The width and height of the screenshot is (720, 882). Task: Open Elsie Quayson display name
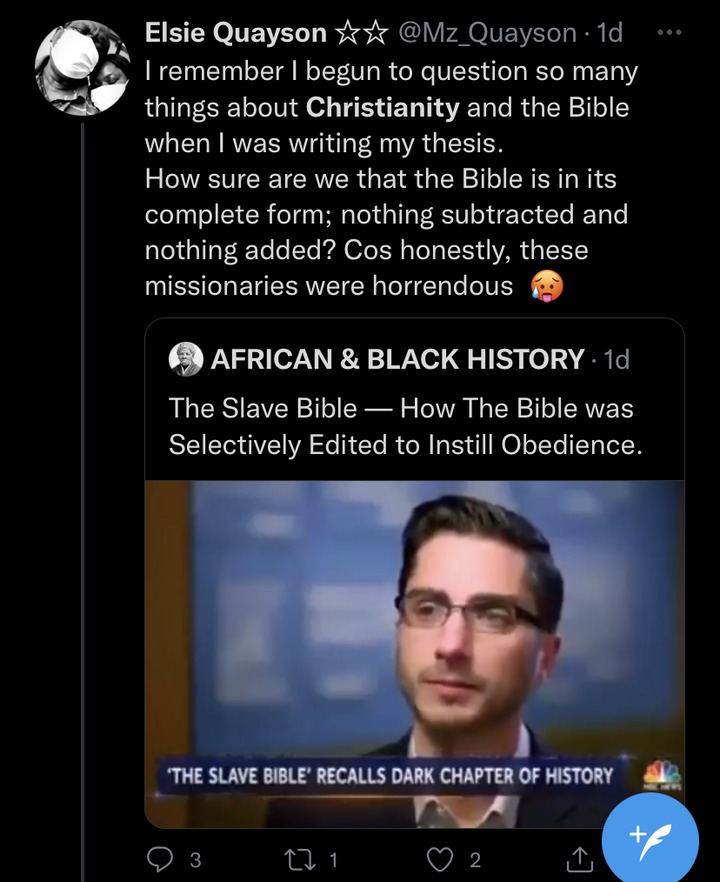[x=236, y=33]
